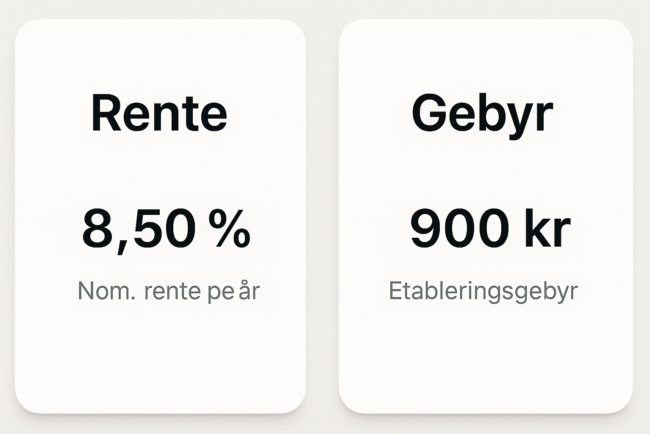The image size is (650, 434).
Task: Click the 900 kr fee value
Action: tap(489, 230)
